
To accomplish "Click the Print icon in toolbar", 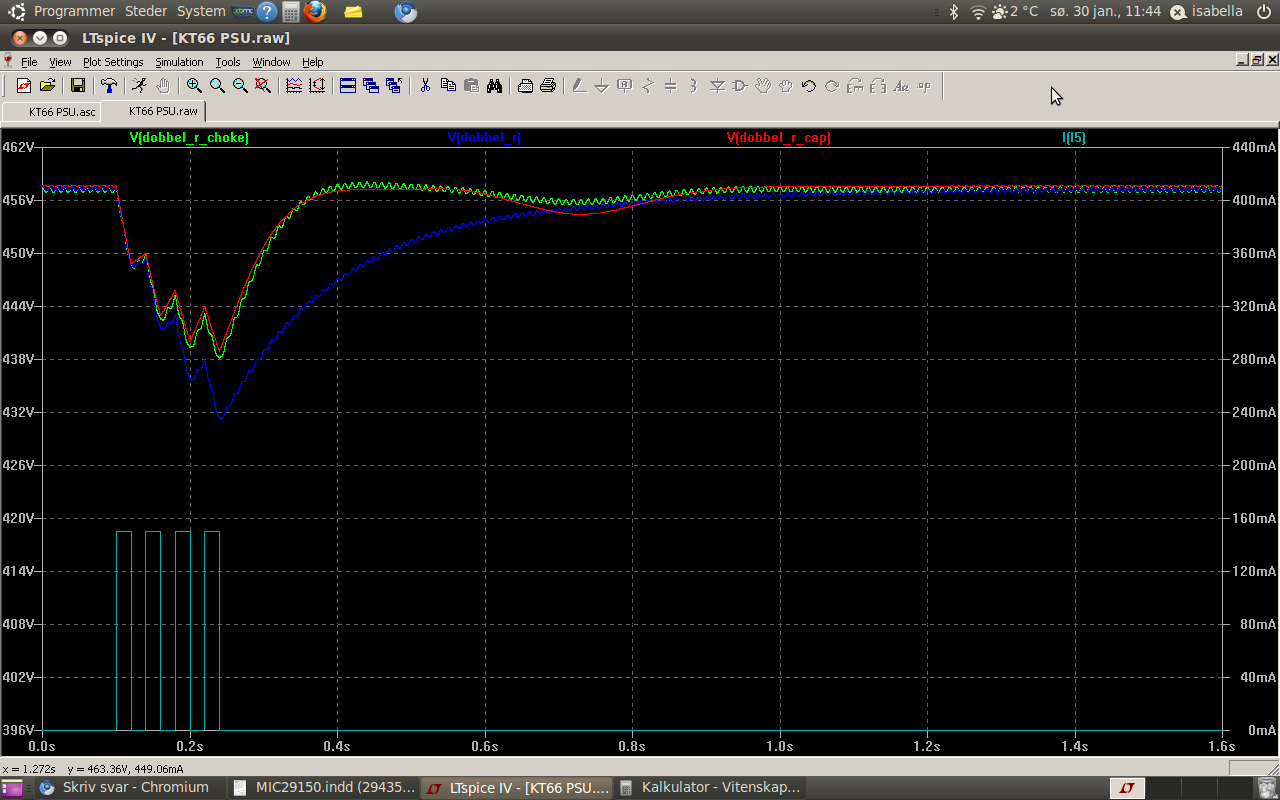I will click(x=548, y=86).
